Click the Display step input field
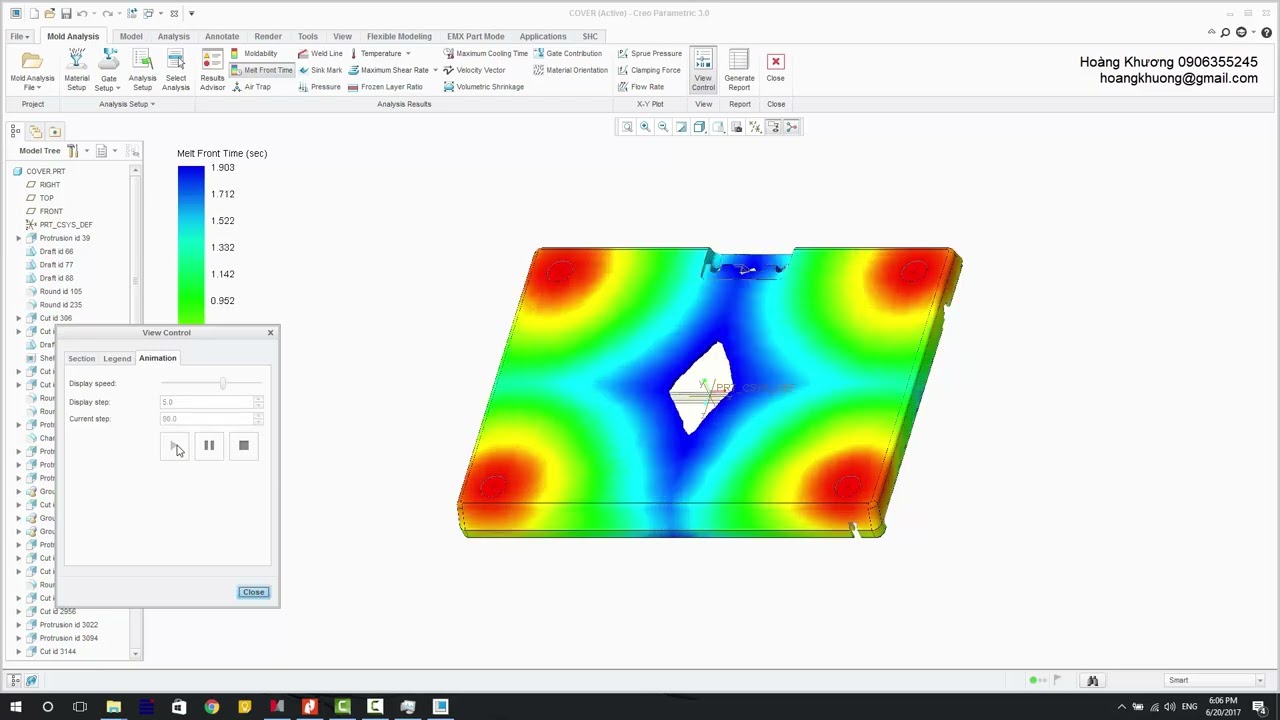This screenshot has width=1280, height=720. pos(207,402)
